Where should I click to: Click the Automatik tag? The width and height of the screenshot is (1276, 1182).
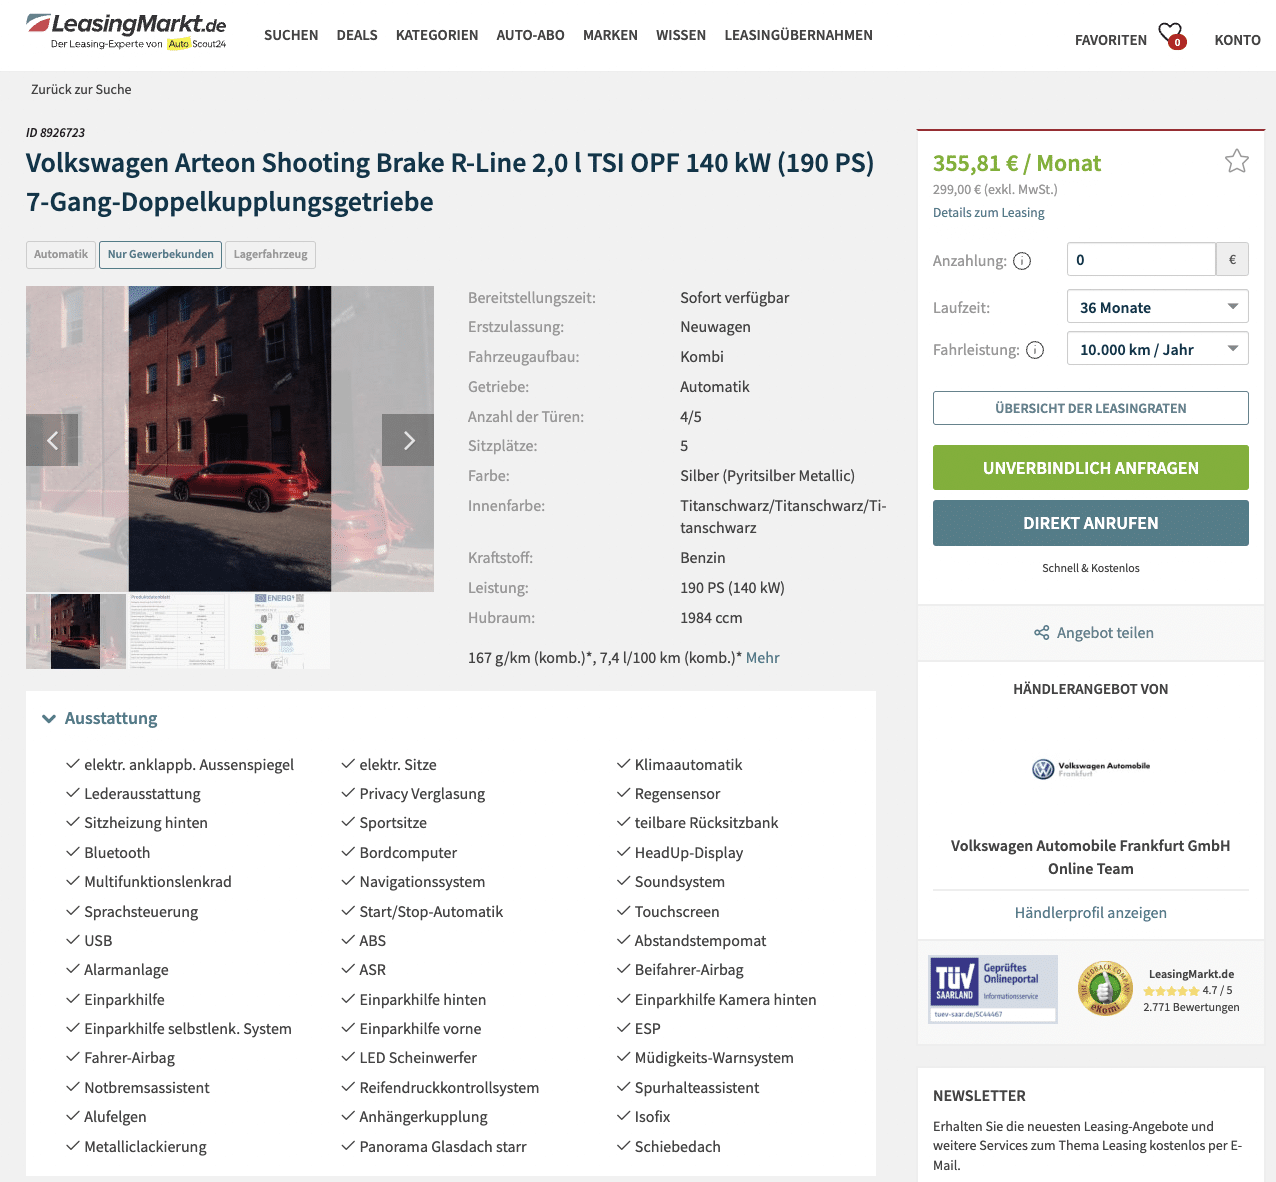click(x=61, y=255)
